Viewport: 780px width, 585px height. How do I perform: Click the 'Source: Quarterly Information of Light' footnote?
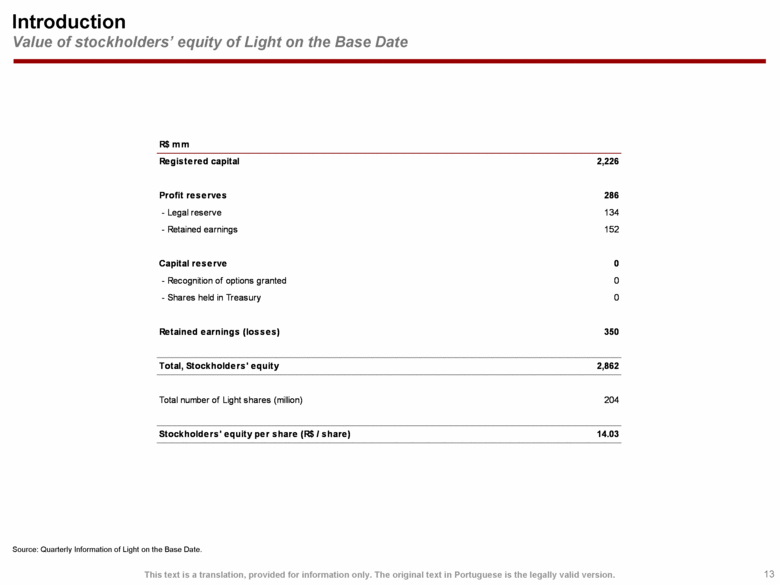(x=107, y=550)
